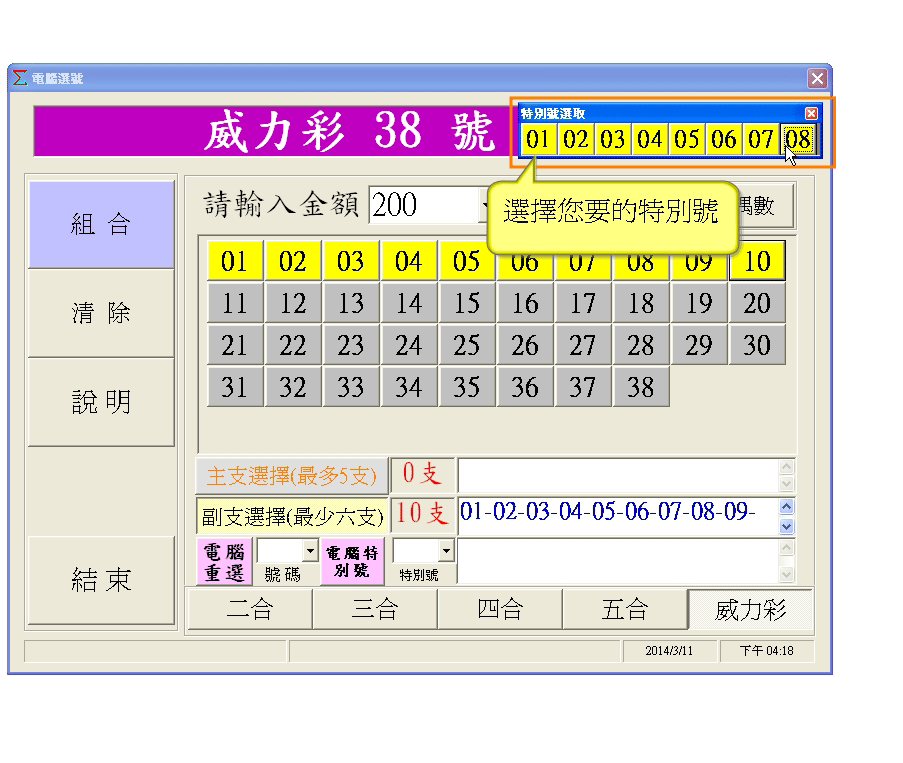Close the 特別號選取 popup window
The image size is (903, 763).
click(x=811, y=113)
